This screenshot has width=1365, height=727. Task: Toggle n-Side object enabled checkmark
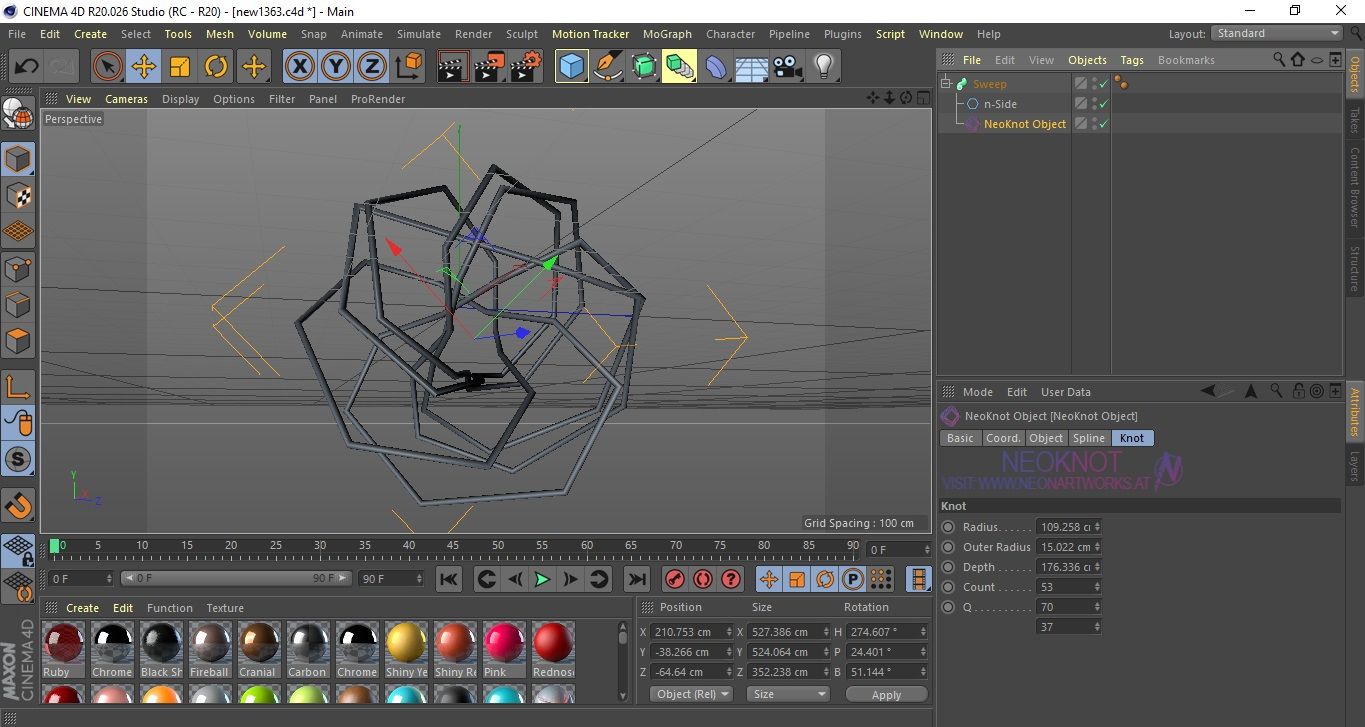[x=1103, y=104]
